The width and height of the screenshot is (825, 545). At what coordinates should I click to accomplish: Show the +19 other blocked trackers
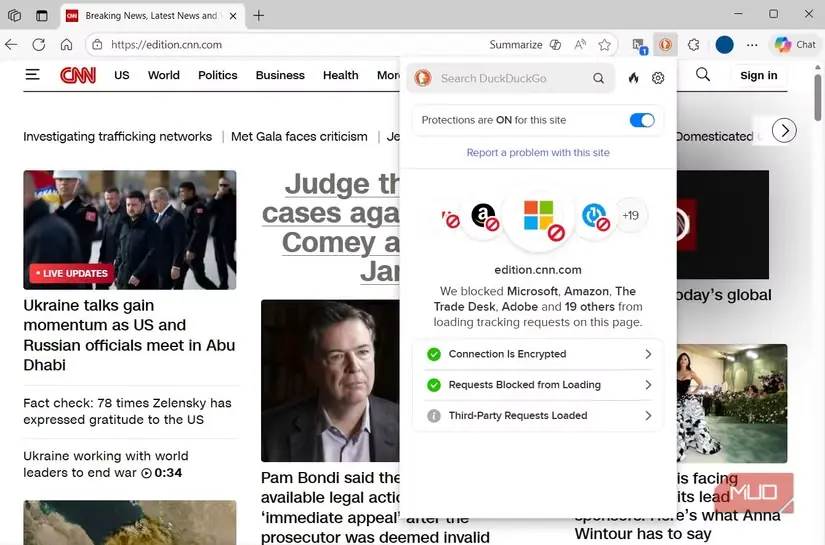click(630, 215)
